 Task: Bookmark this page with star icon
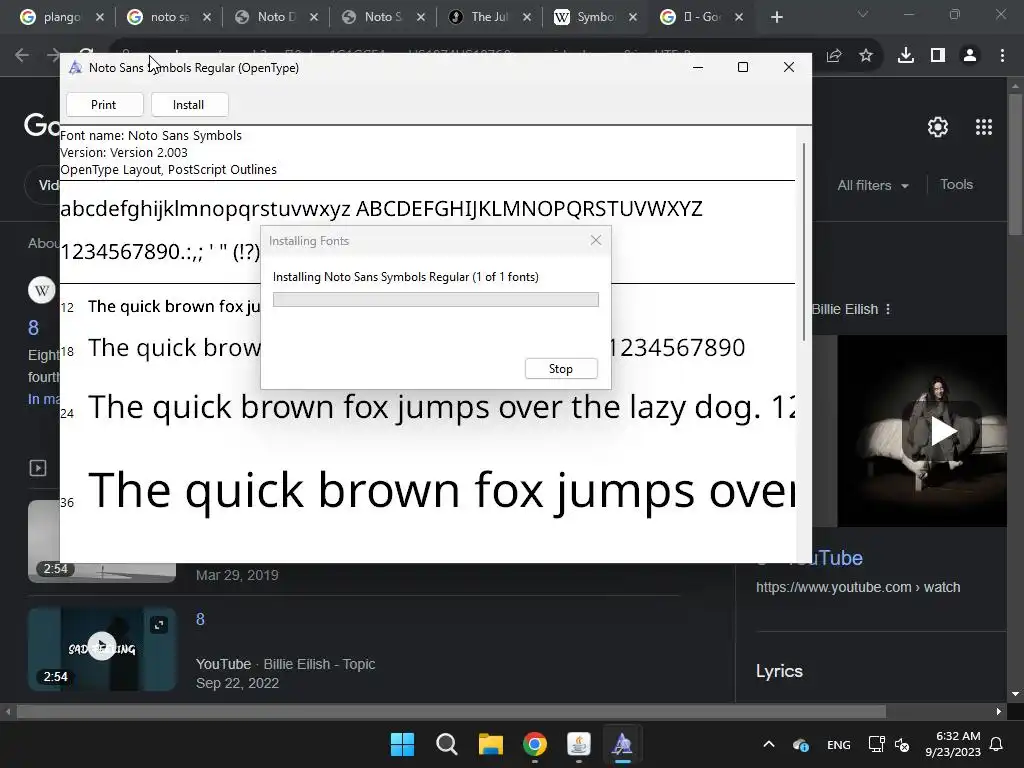(866, 56)
